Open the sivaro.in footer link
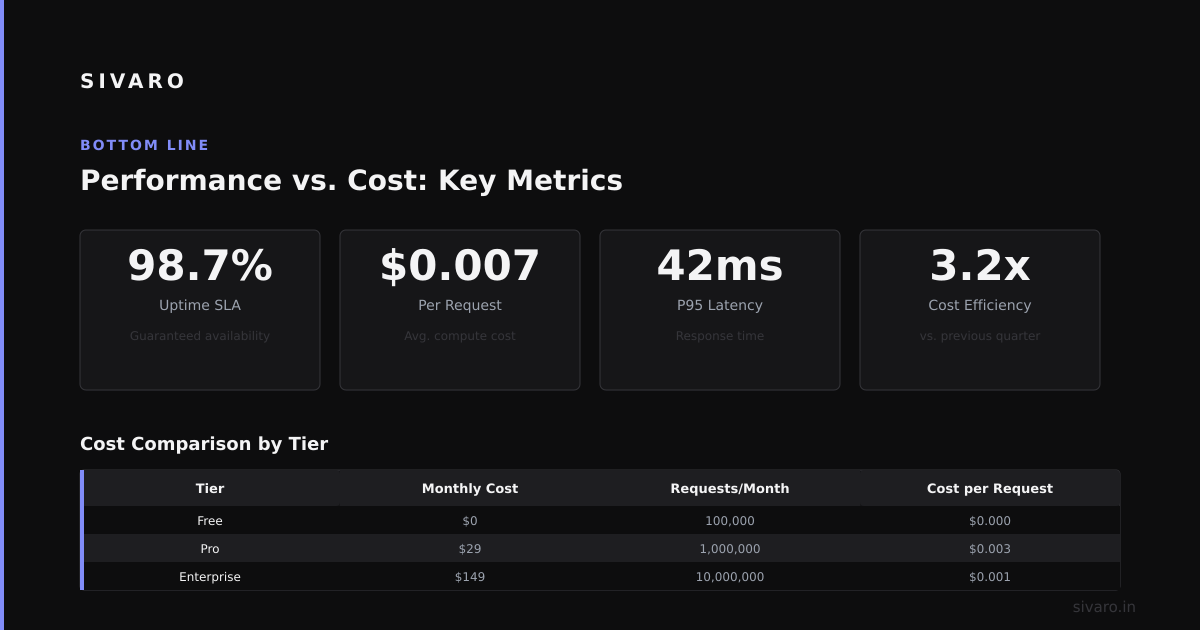This screenshot has width=1200, height=630. tap(1104, 607)
